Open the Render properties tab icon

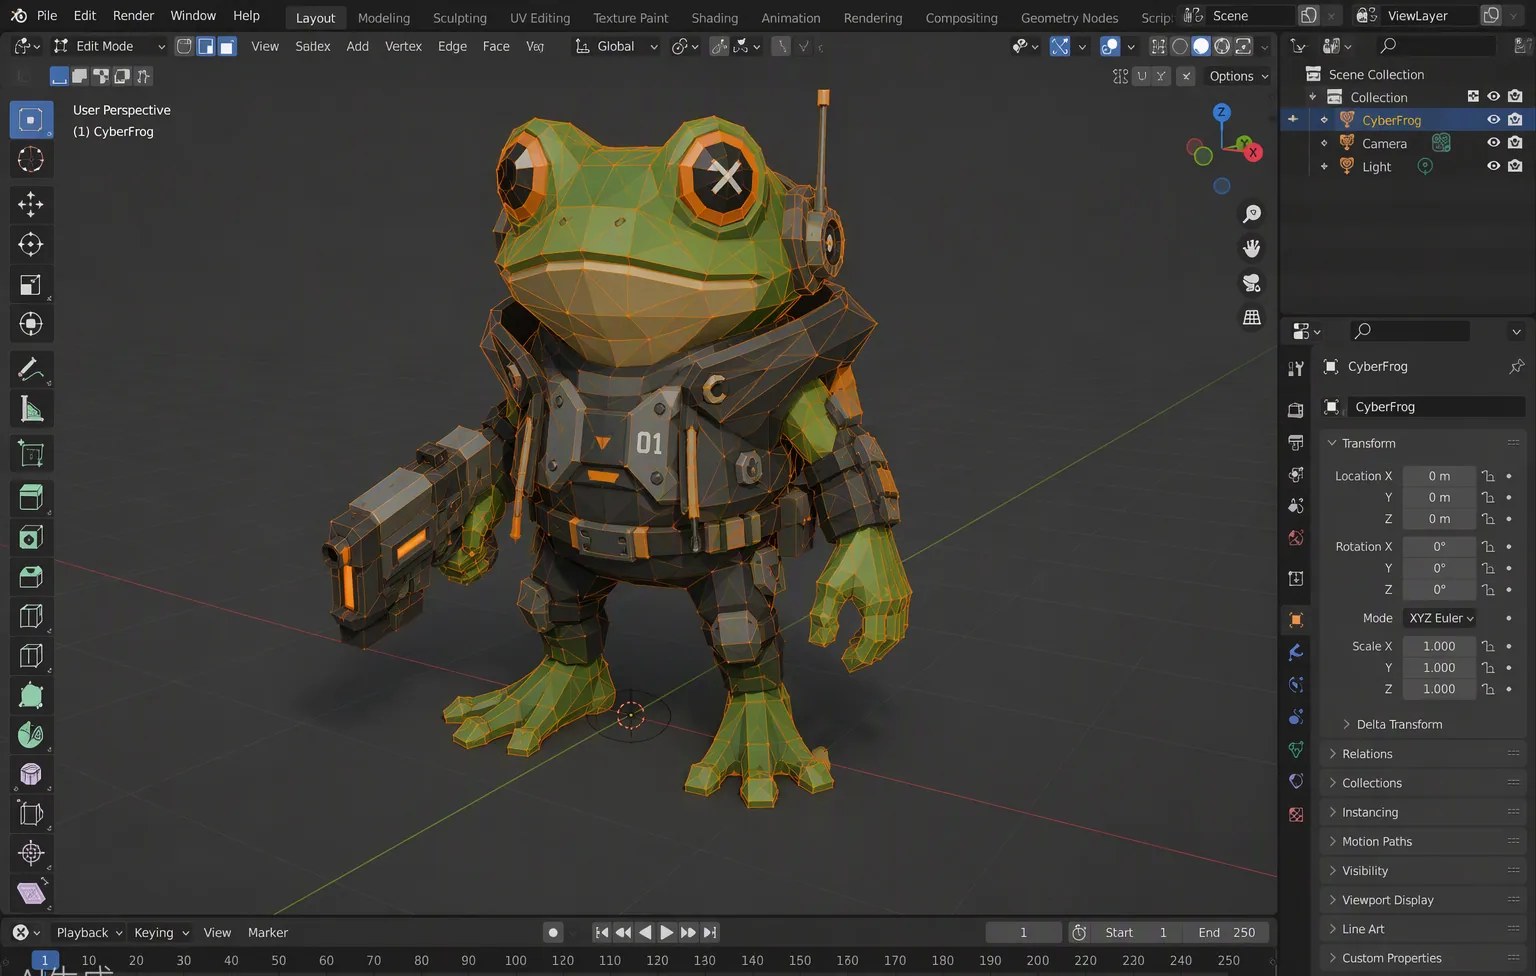1296,410
